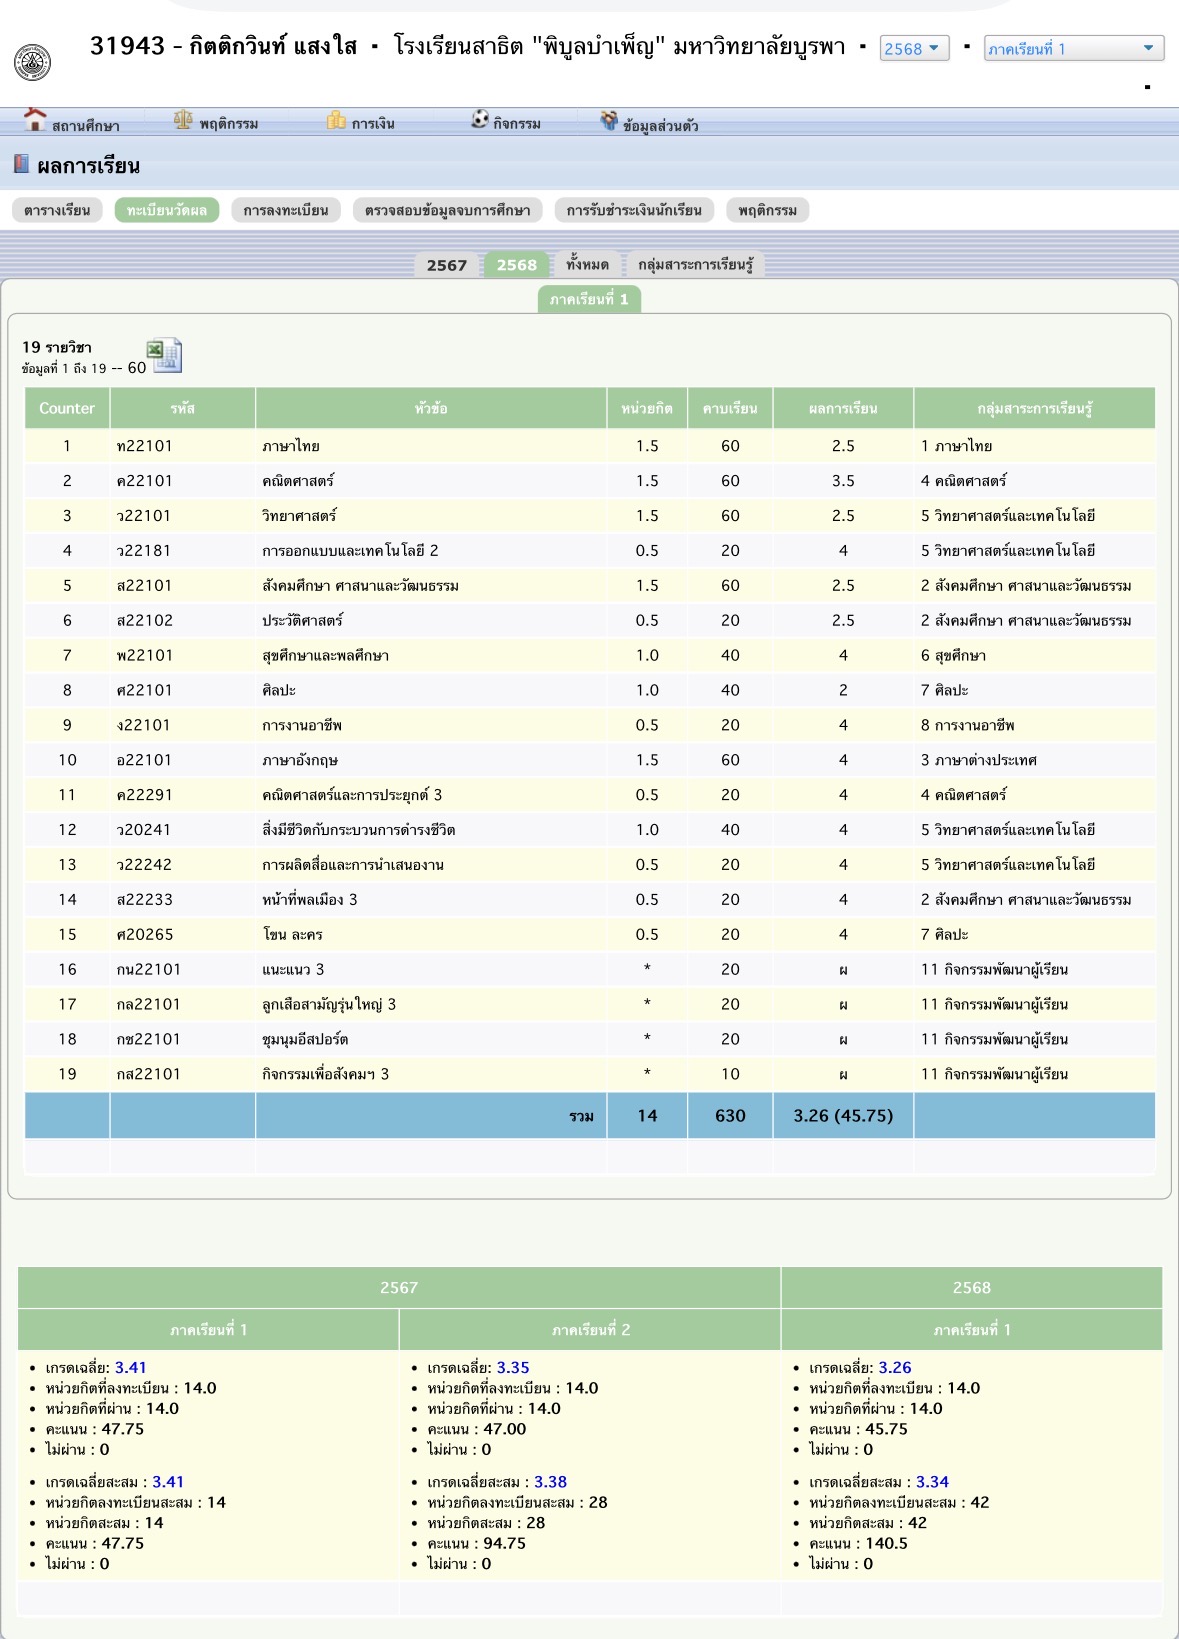The height and width of the screenshot is (1639, 1179).
Task: Open the 2568 academic year dropdown
Action: tap(914, 48)
